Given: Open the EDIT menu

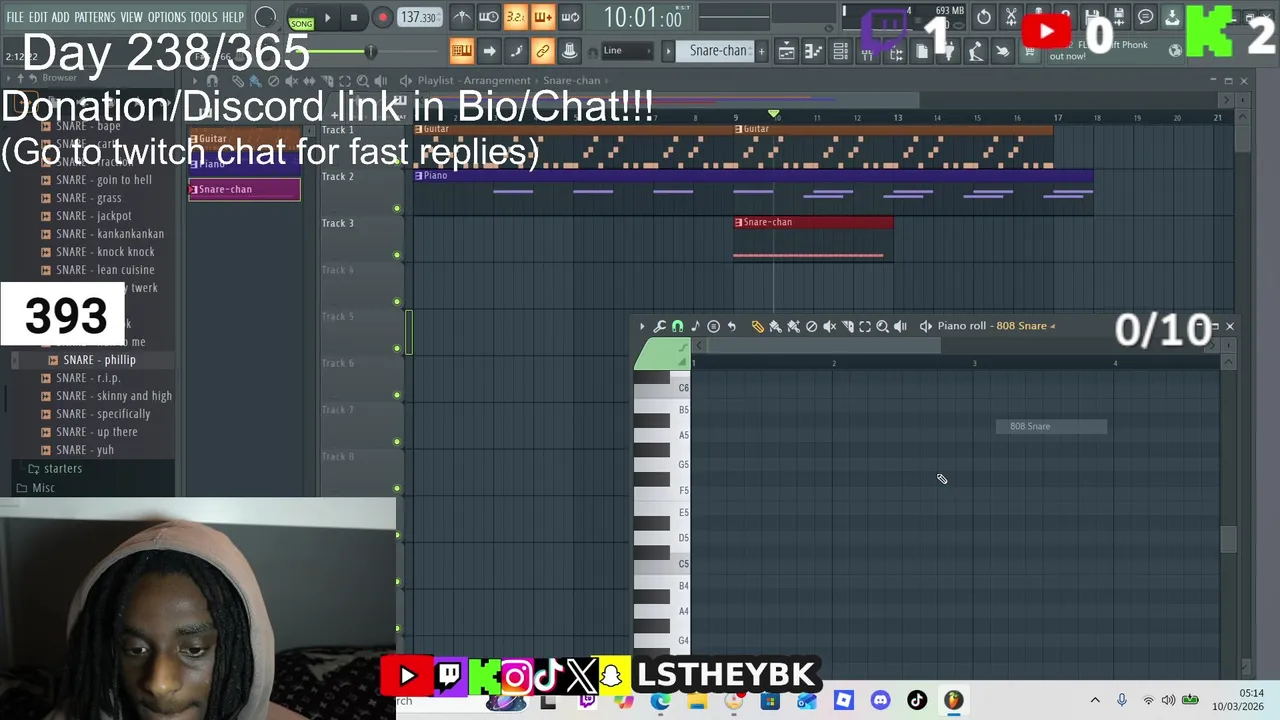Looking at the screenshot, I should [38, 18].
